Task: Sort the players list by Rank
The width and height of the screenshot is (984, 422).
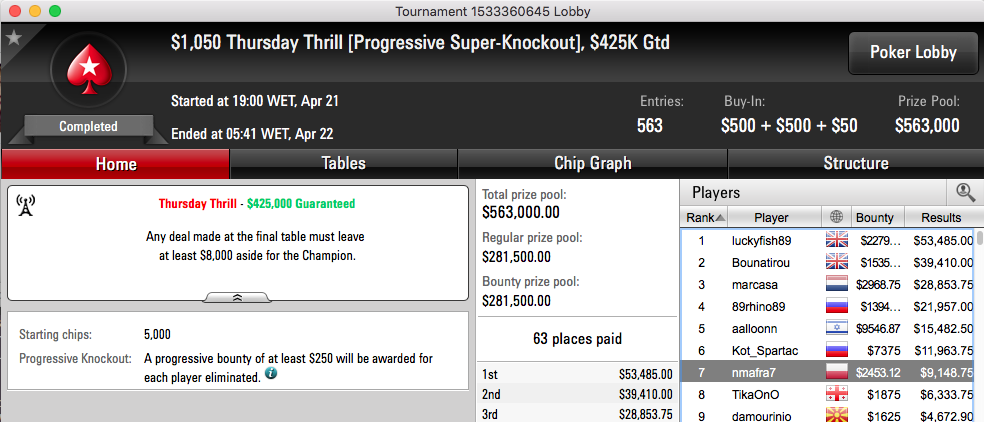Action: pos(705,217)
